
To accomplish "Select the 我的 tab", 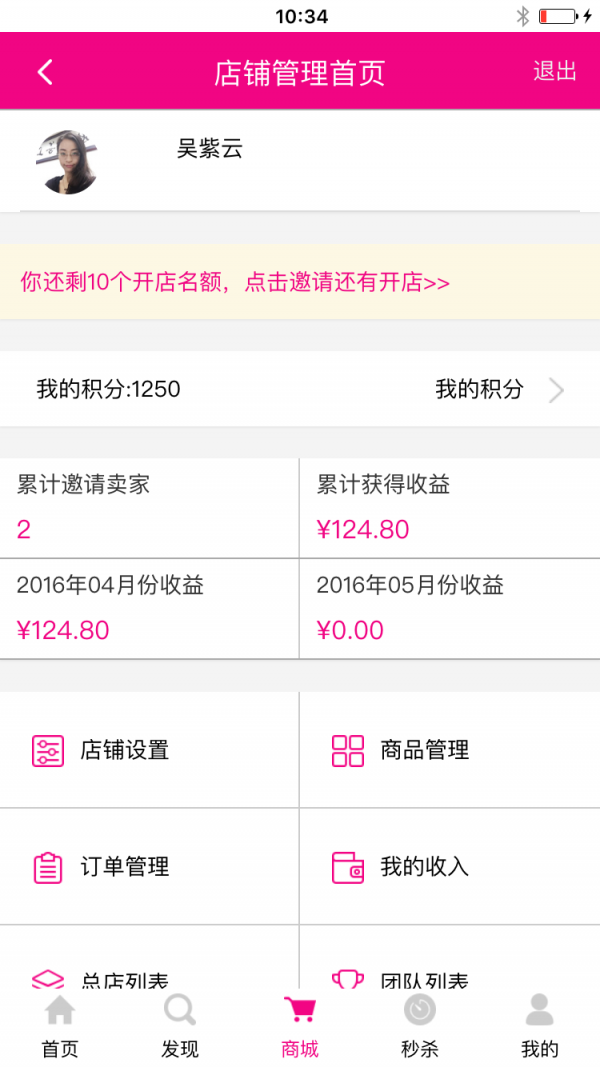I will (x=540, y=1030).
